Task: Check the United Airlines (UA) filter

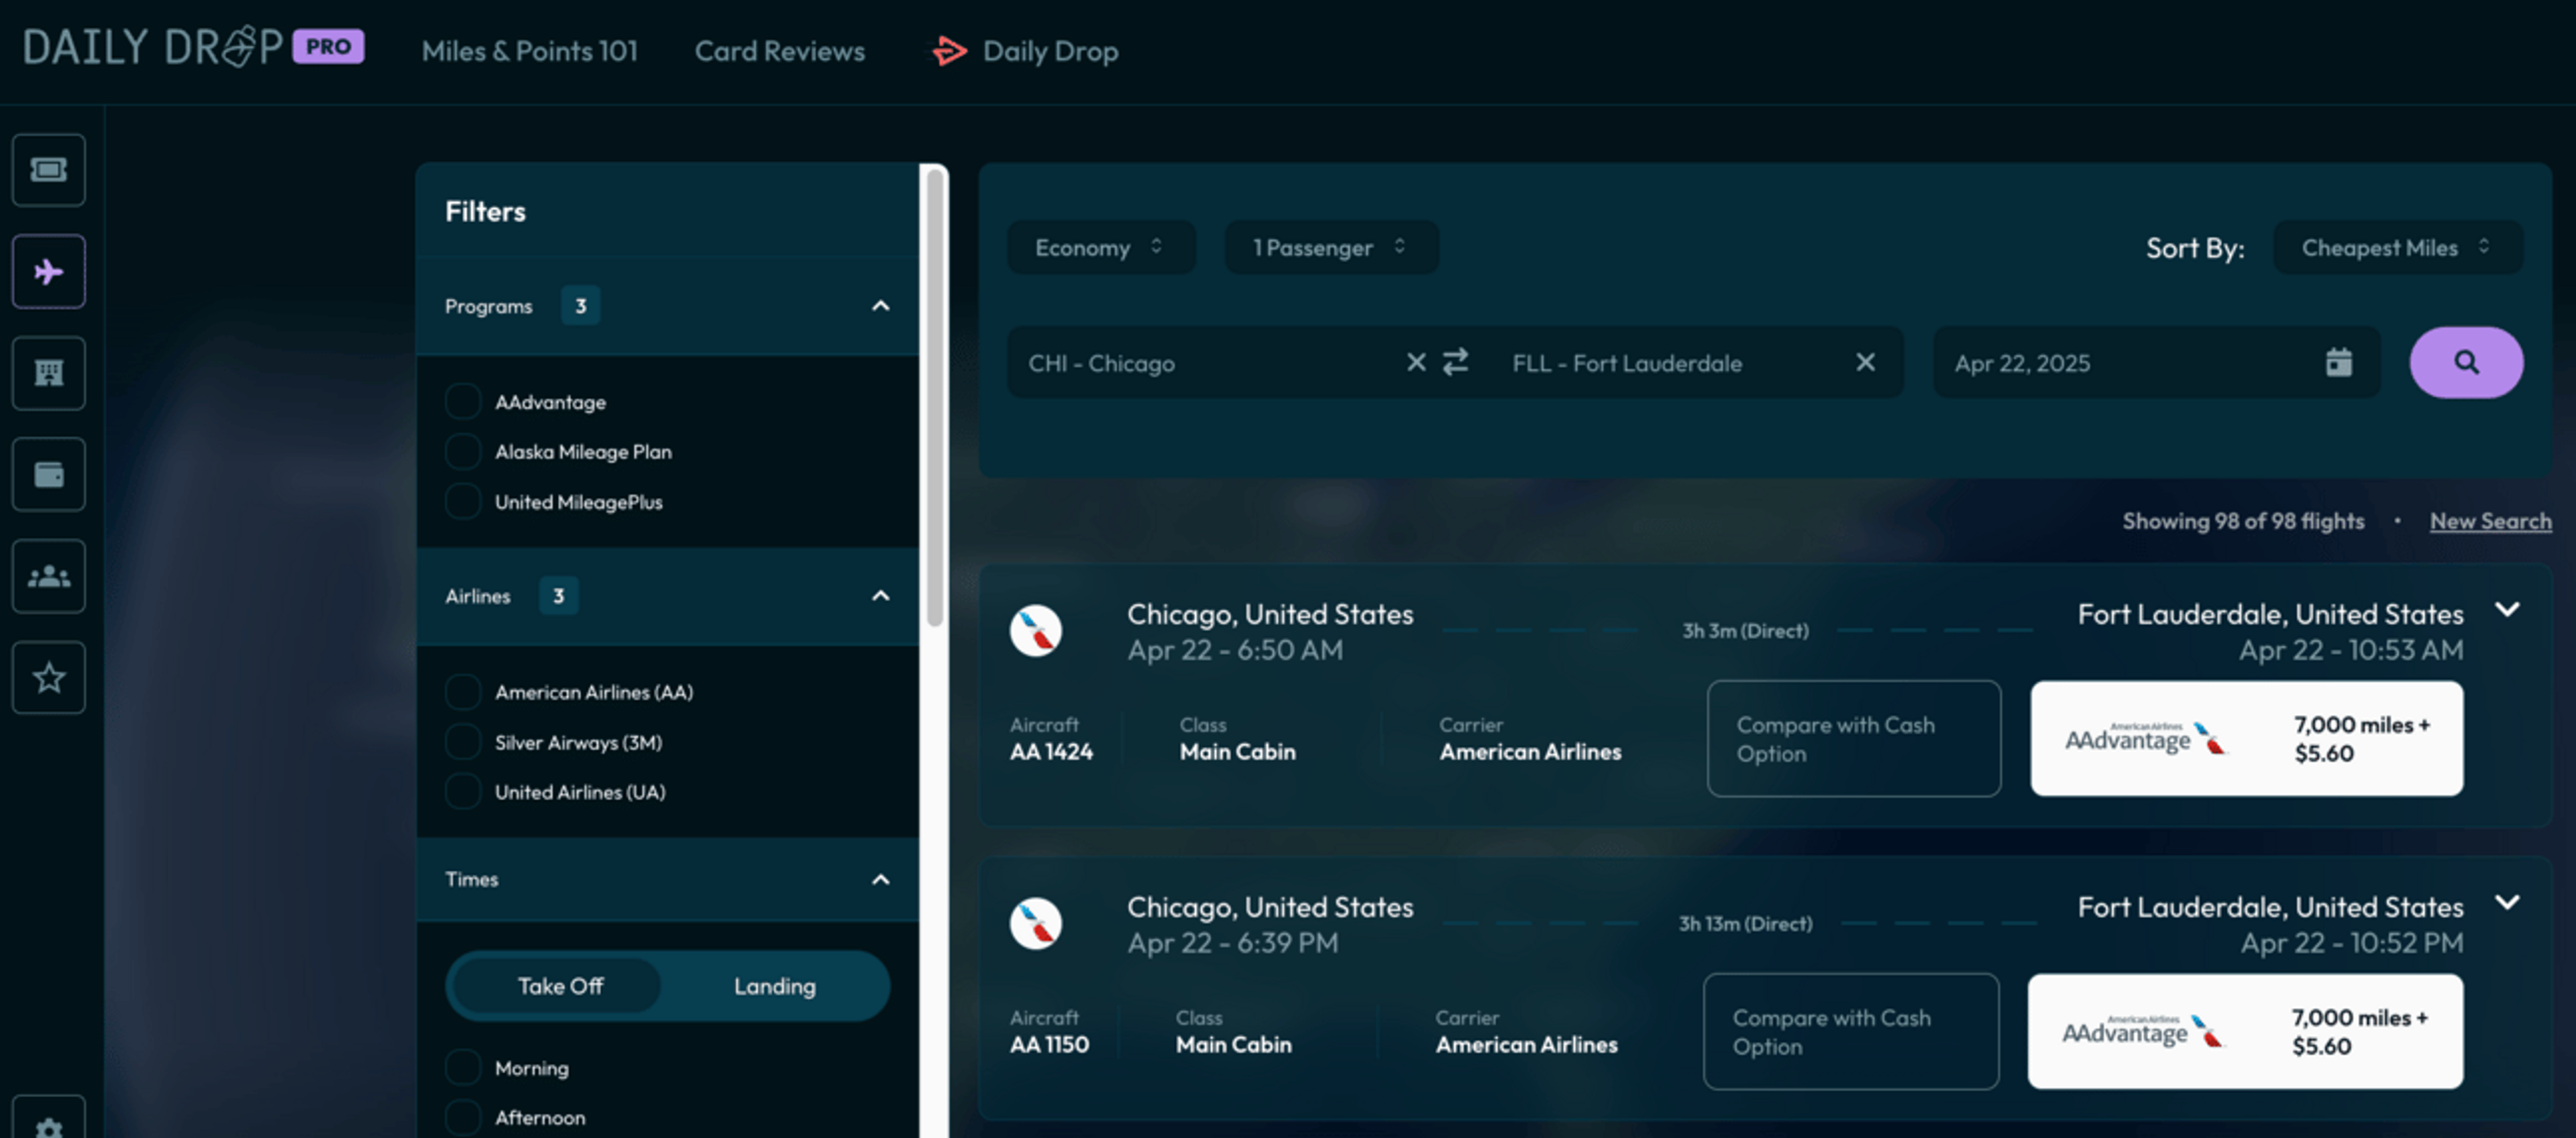Action: [463, 791]
